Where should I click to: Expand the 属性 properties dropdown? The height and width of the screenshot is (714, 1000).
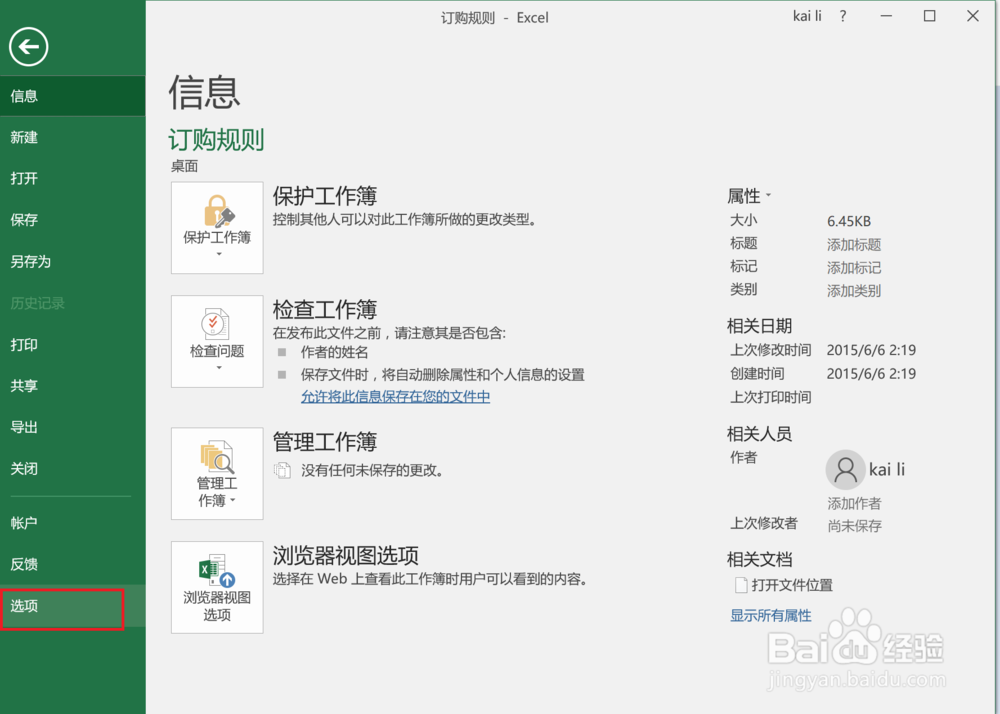click(749, 196)
